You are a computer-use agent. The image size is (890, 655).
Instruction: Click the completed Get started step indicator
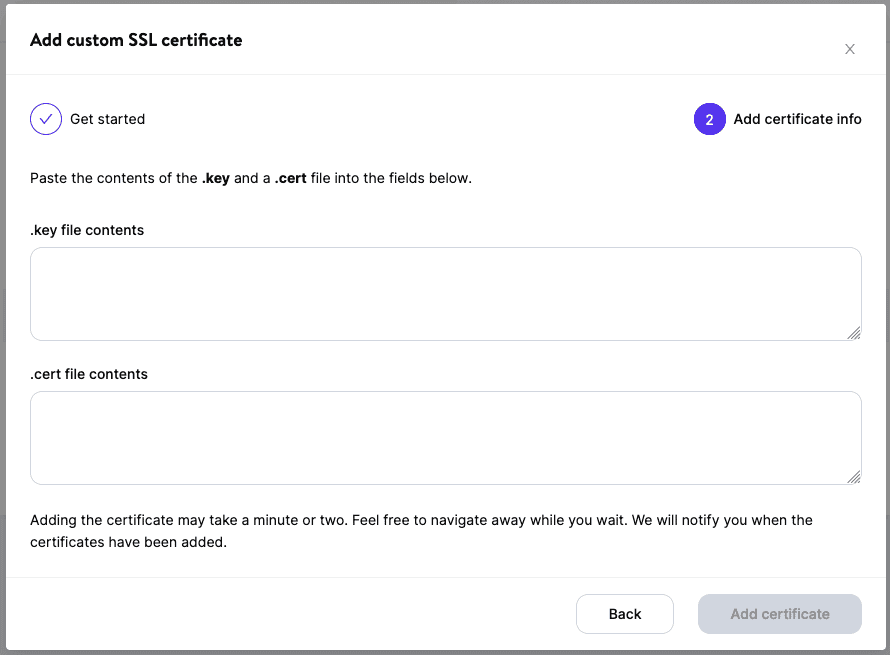pyautogui.click(x=45, y=118)
